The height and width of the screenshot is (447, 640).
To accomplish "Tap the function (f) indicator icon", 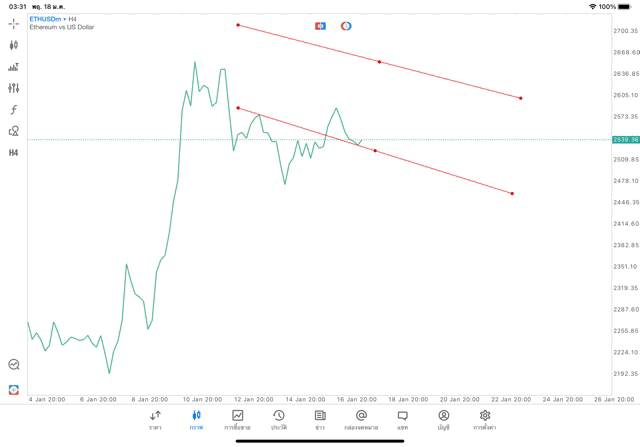I will tap(14, 109).
